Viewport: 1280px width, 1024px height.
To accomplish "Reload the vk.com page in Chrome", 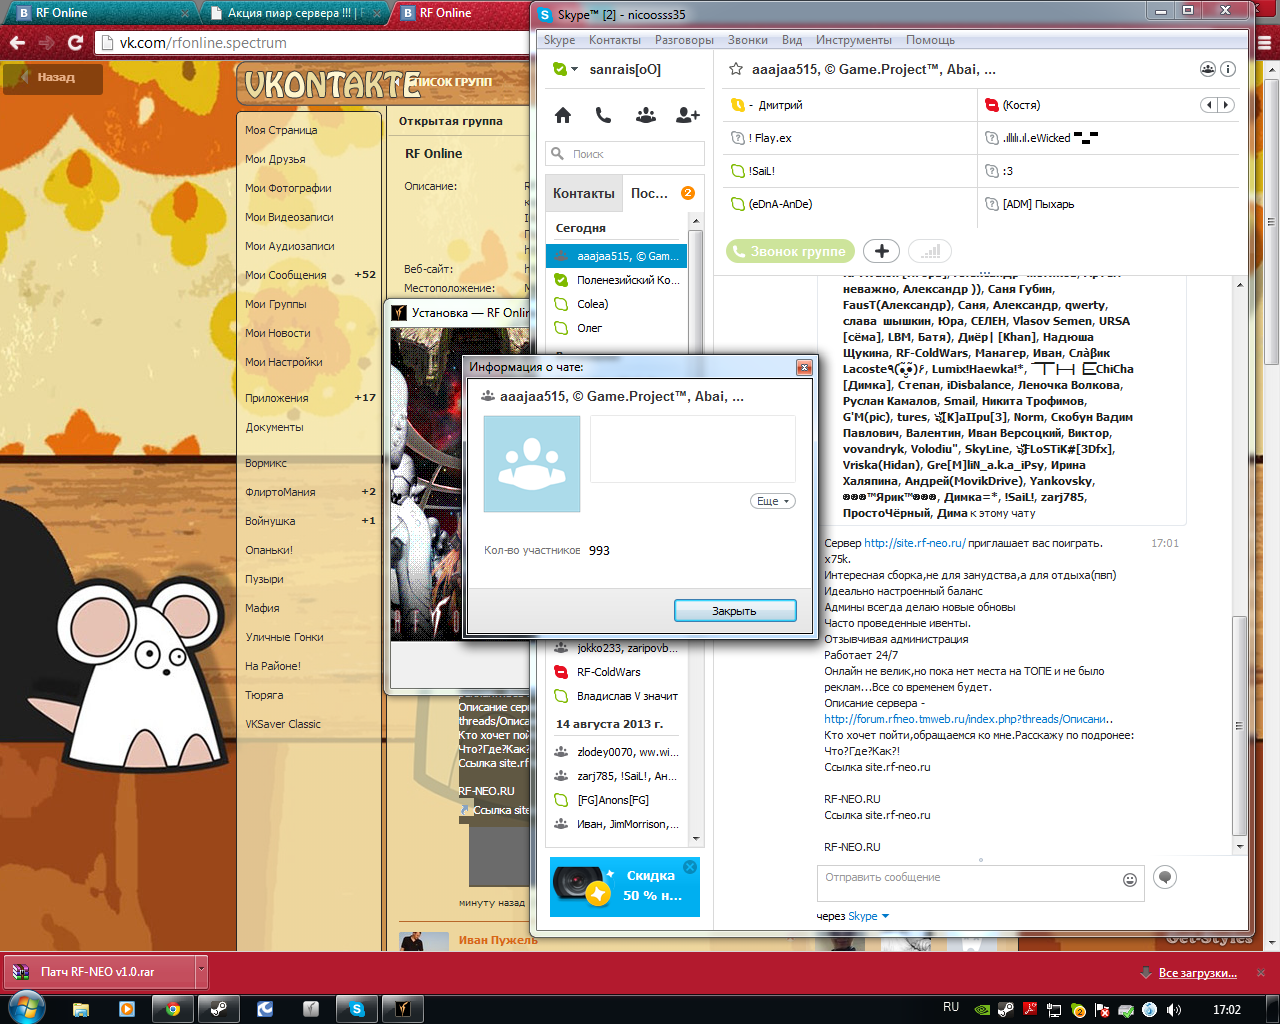I will click(x=75, y=42).
